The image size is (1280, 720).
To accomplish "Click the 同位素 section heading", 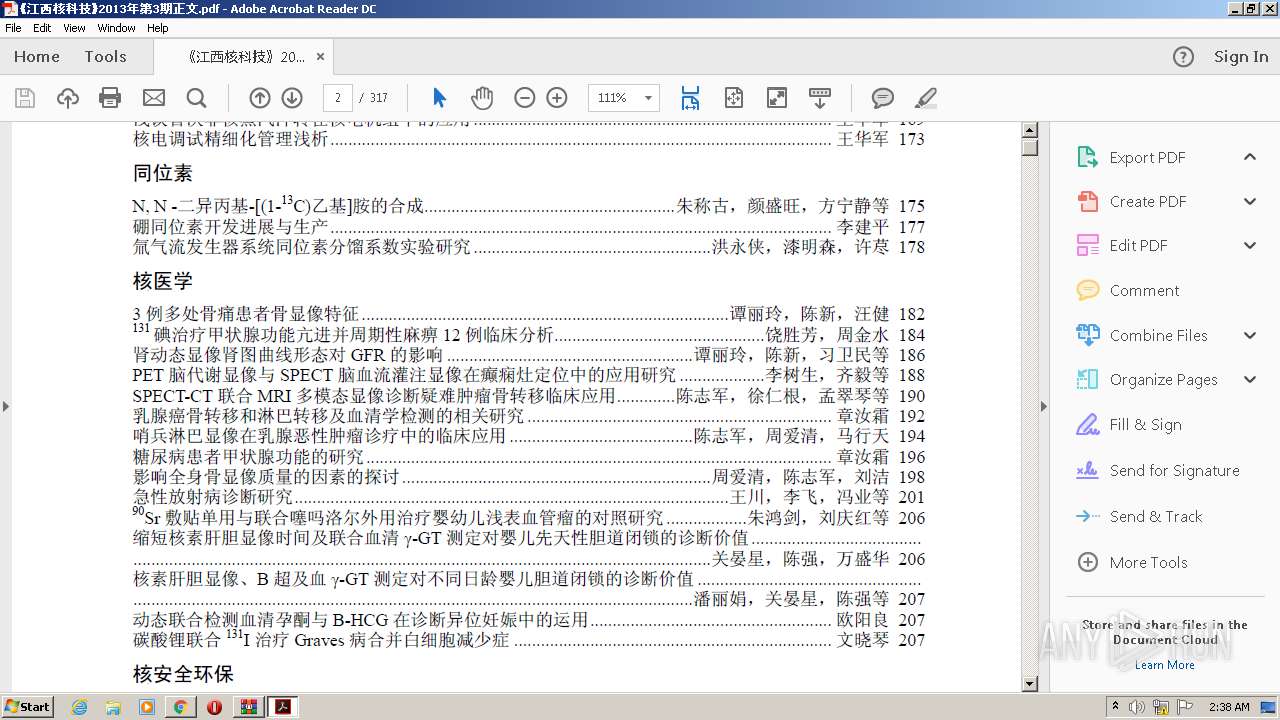I will pyautogui.click(x=163, y=173).
